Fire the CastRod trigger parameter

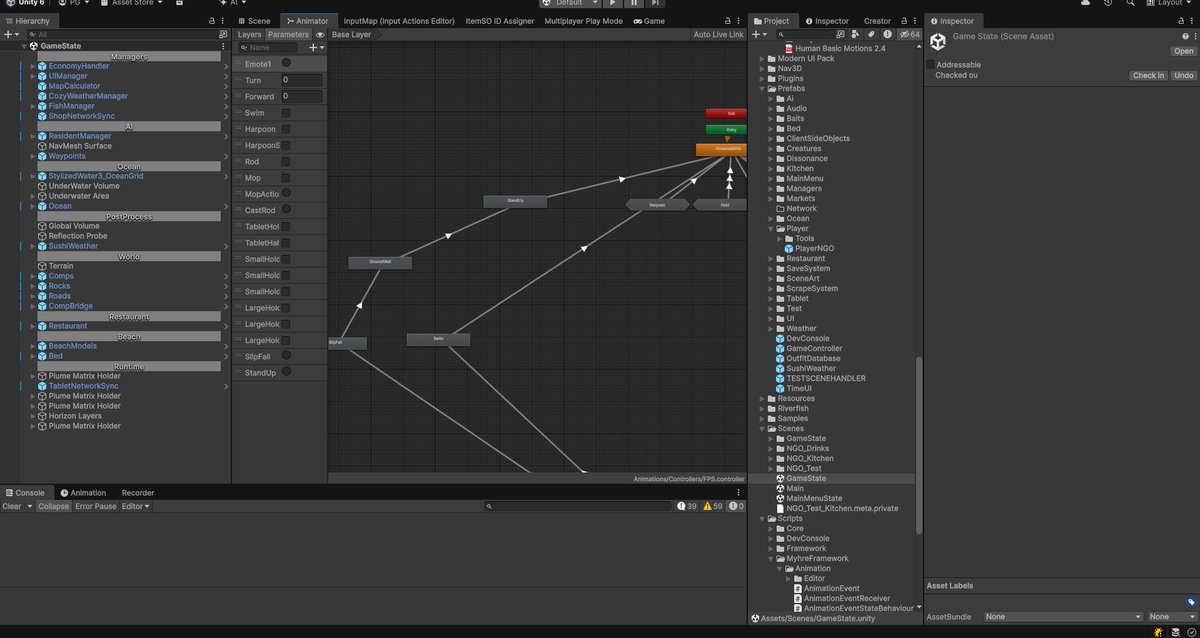coord(286,209)
